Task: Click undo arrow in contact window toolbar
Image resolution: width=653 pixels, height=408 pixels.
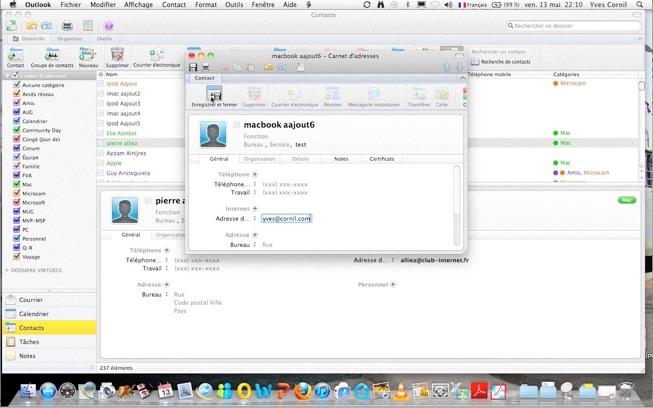Action: point(269,67)
